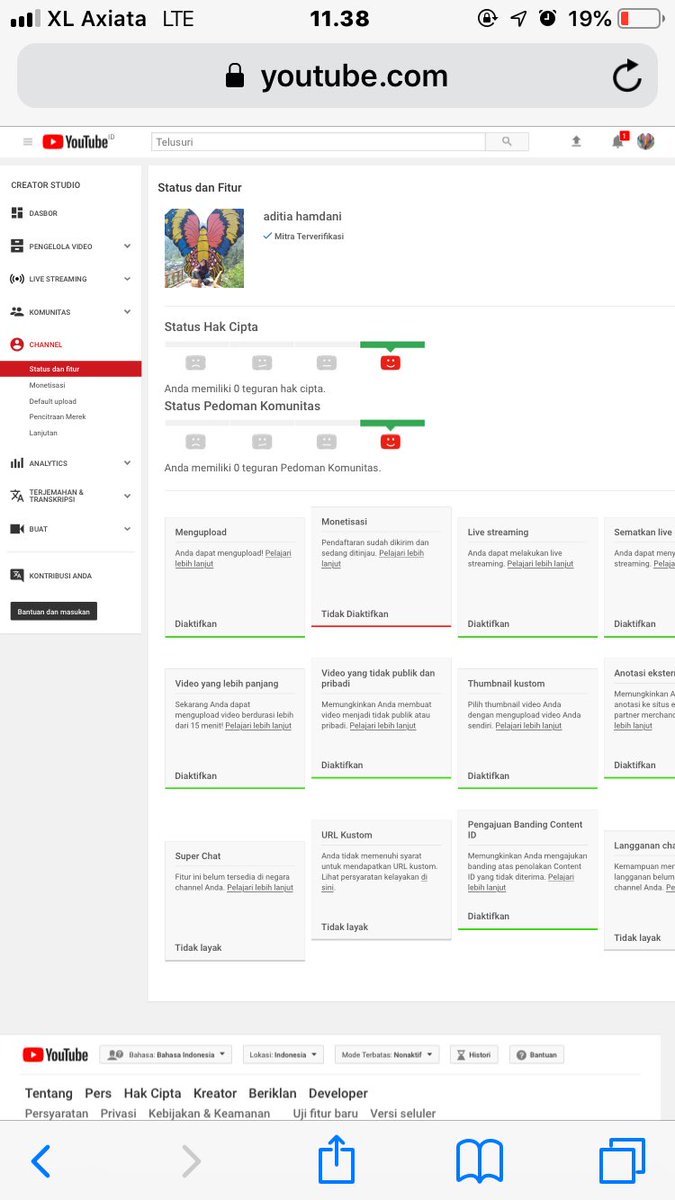675x1200 pixels.
Task: Tap the Safari back arrow
Action: click(41, 1161)
